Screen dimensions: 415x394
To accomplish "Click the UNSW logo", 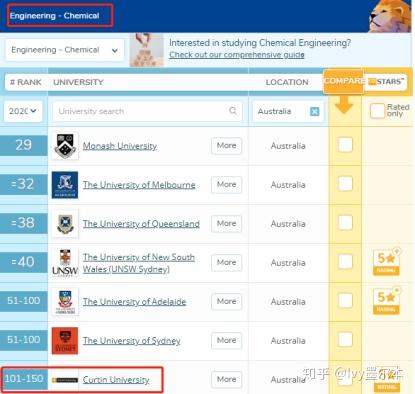I will (x=65, y=263).
